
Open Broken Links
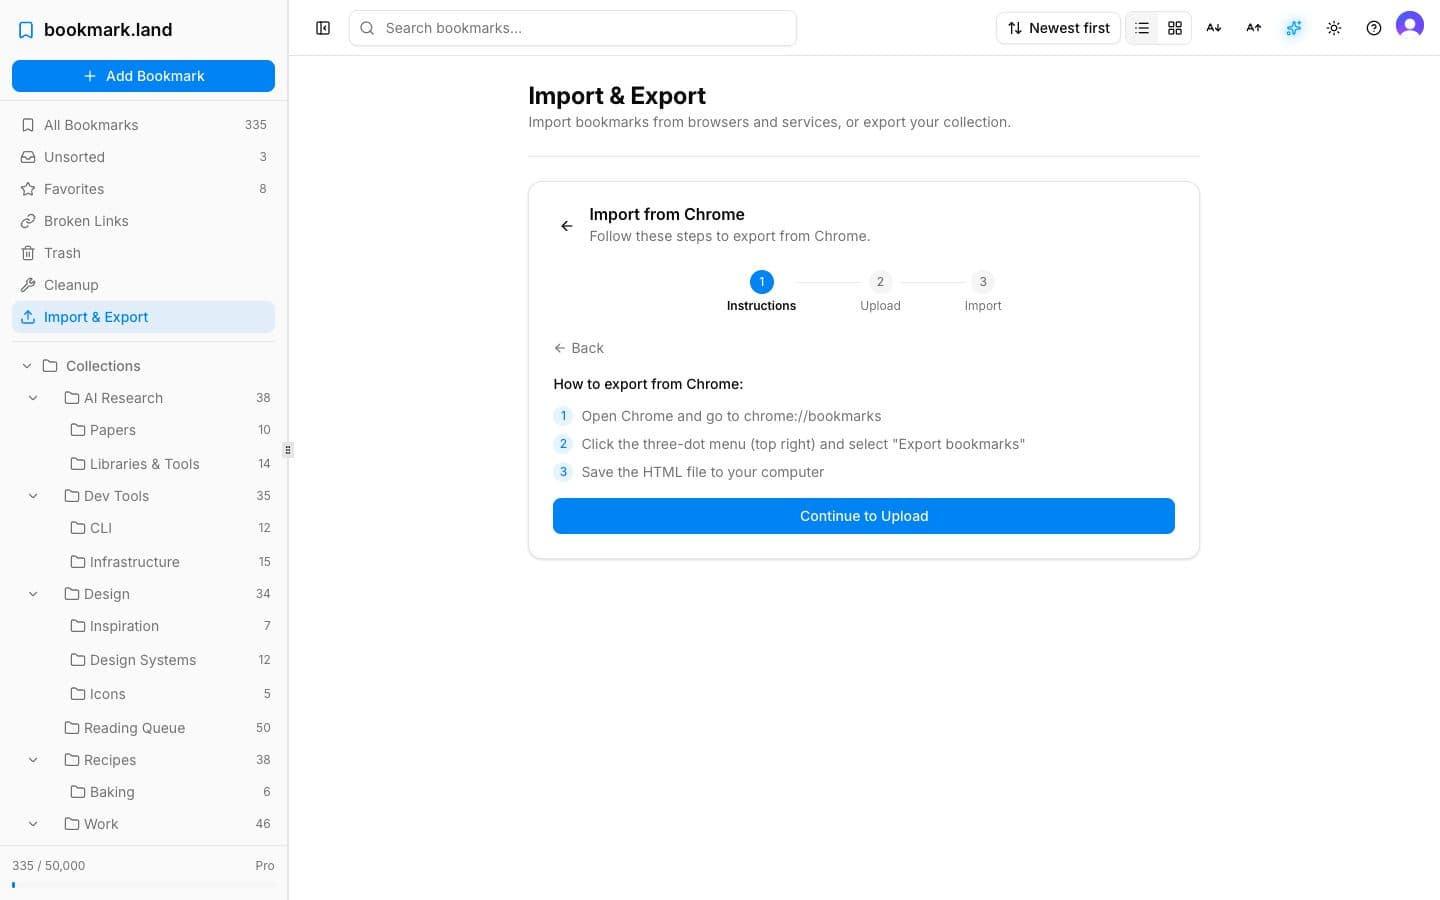(143, 221)
